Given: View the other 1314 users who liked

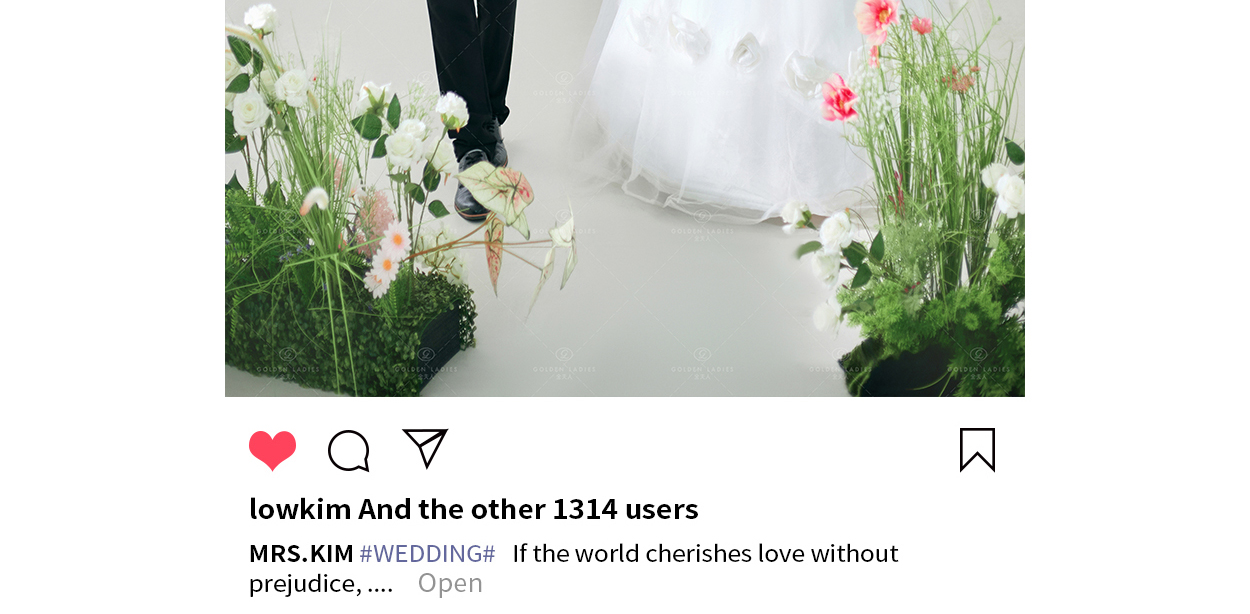Looking at the screenshot, I should pyautogui.click(x=528, y=509).
